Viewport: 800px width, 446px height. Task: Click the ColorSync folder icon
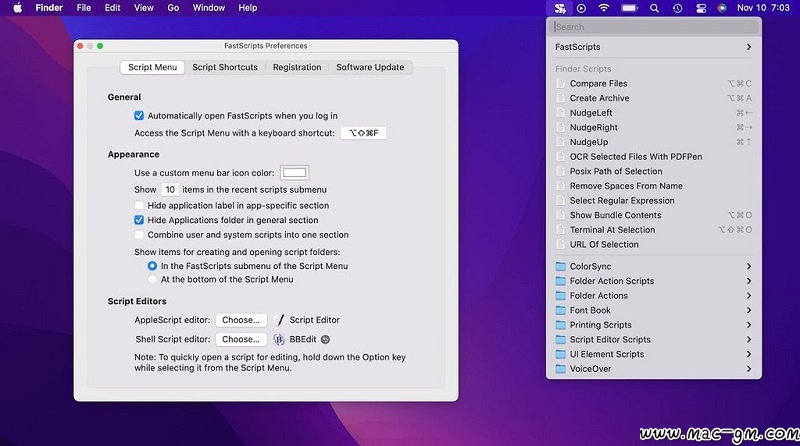pos(561,266)
